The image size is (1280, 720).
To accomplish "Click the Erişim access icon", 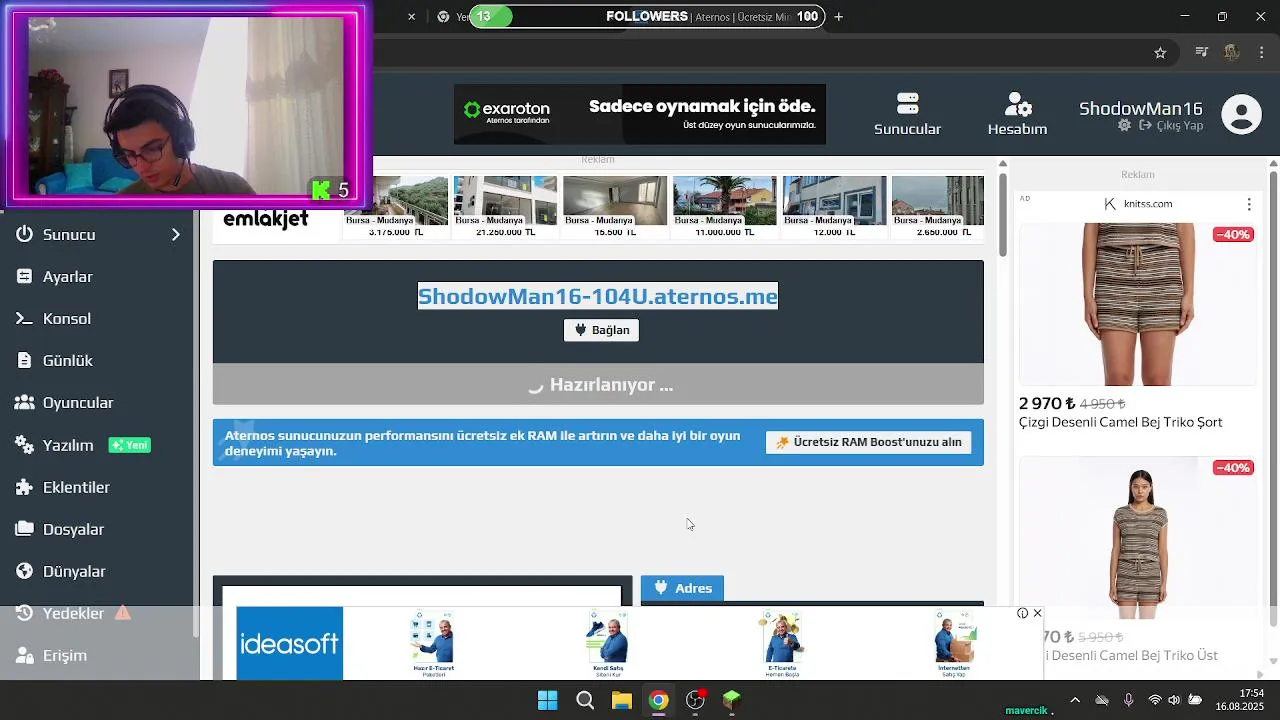I will [25, 655].
